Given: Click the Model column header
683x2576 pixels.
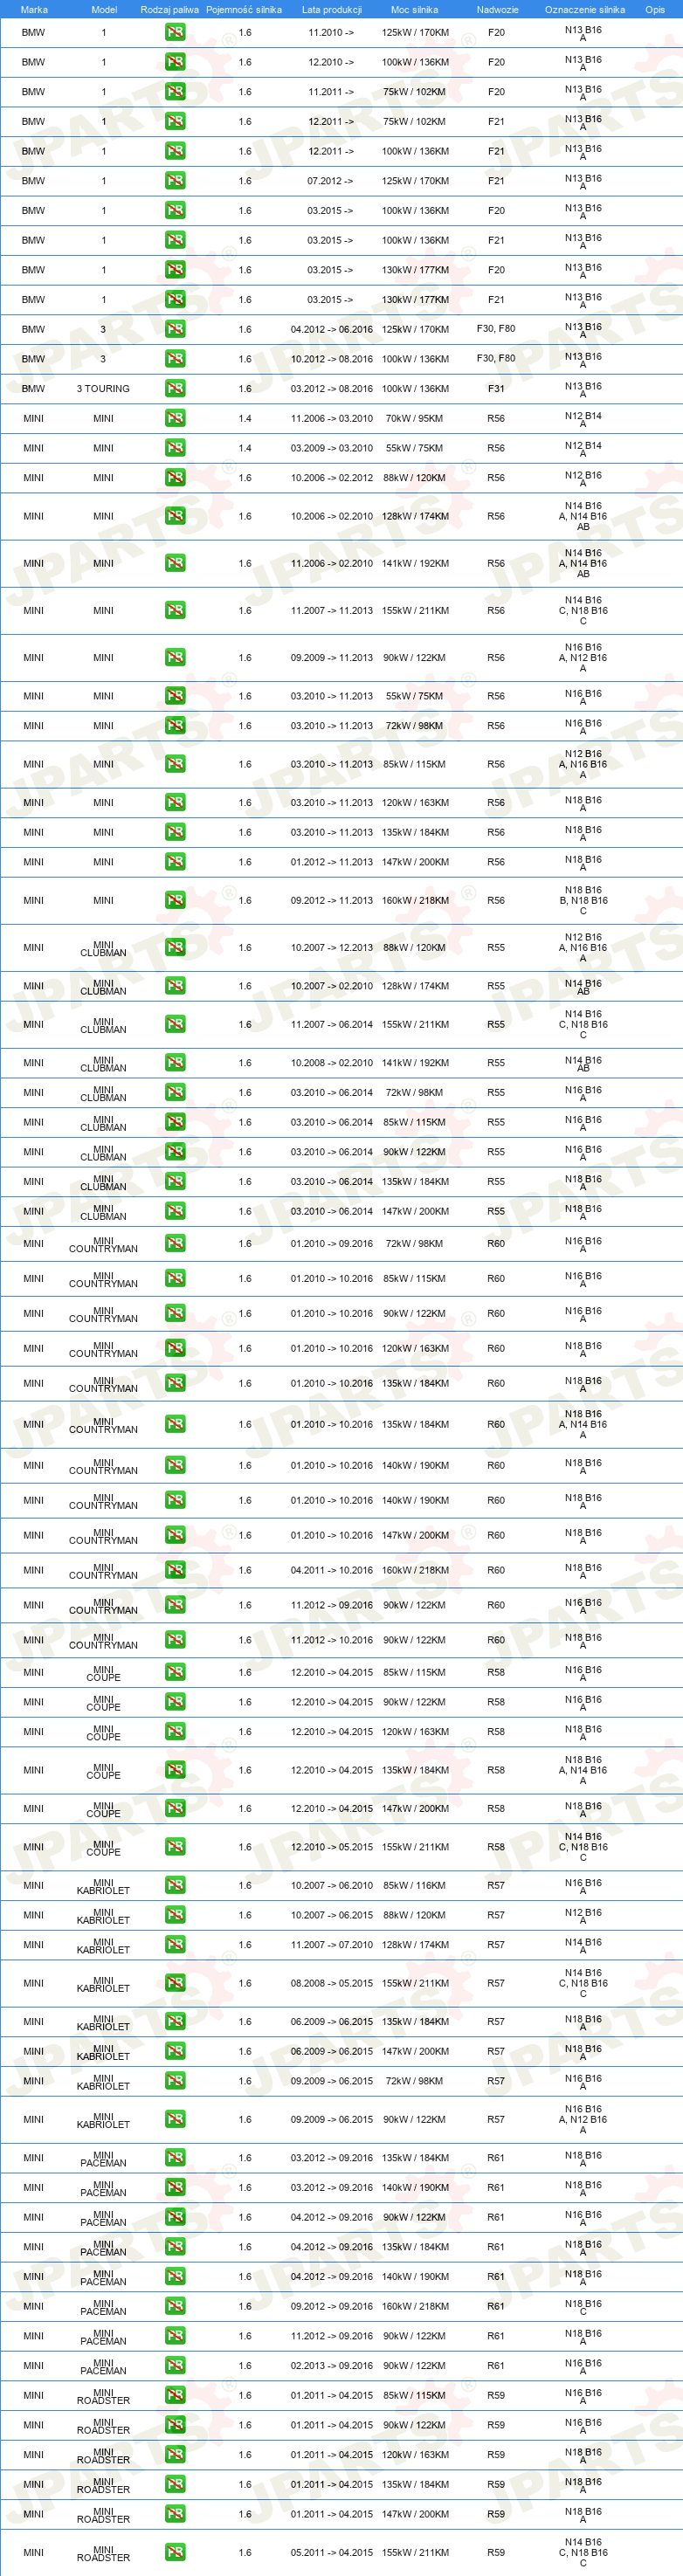Looking at the screenshot, I should [x=104, y=10].
